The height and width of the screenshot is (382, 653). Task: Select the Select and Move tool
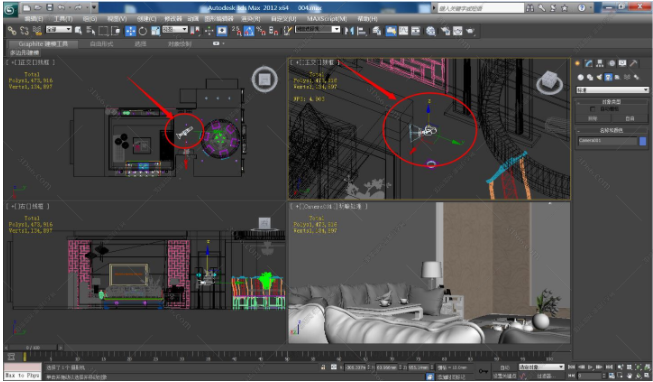130,31
